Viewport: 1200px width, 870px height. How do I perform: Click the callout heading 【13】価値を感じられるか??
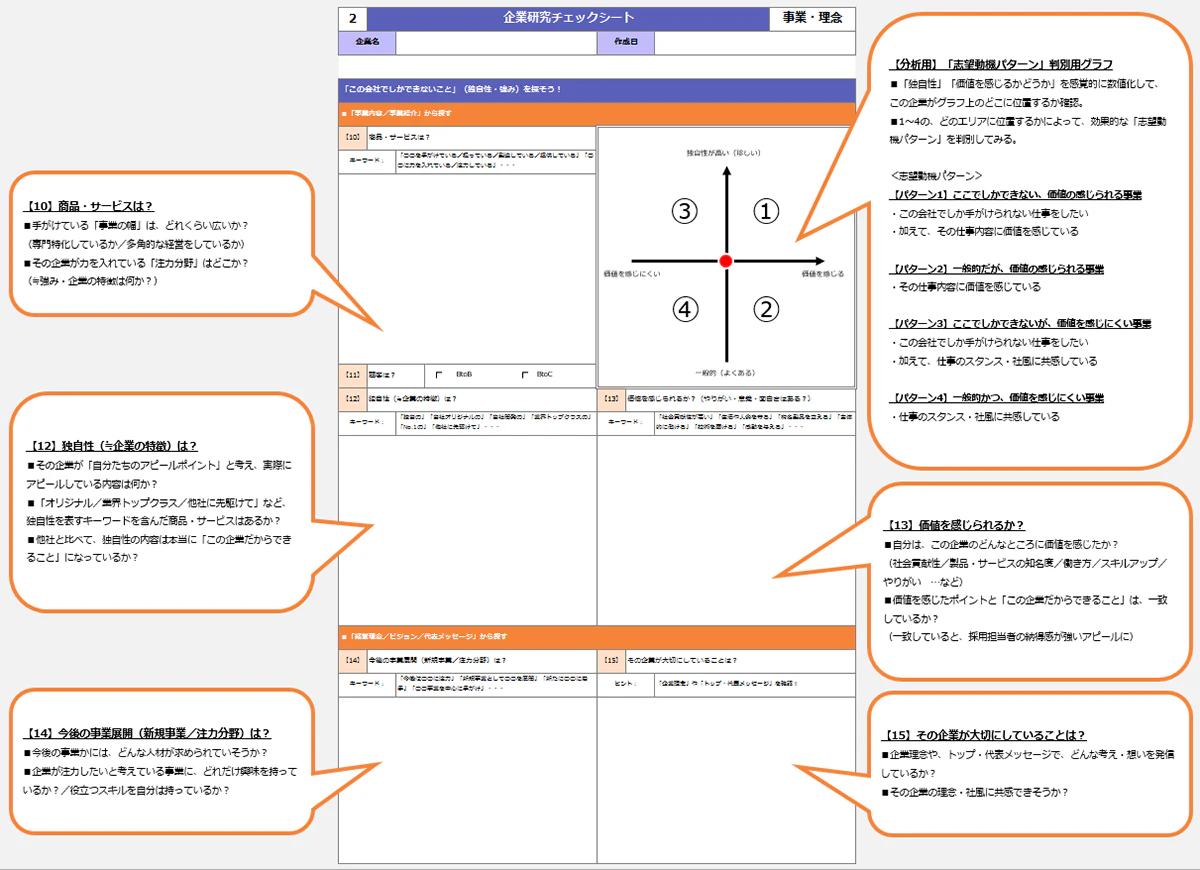[956, 525]
